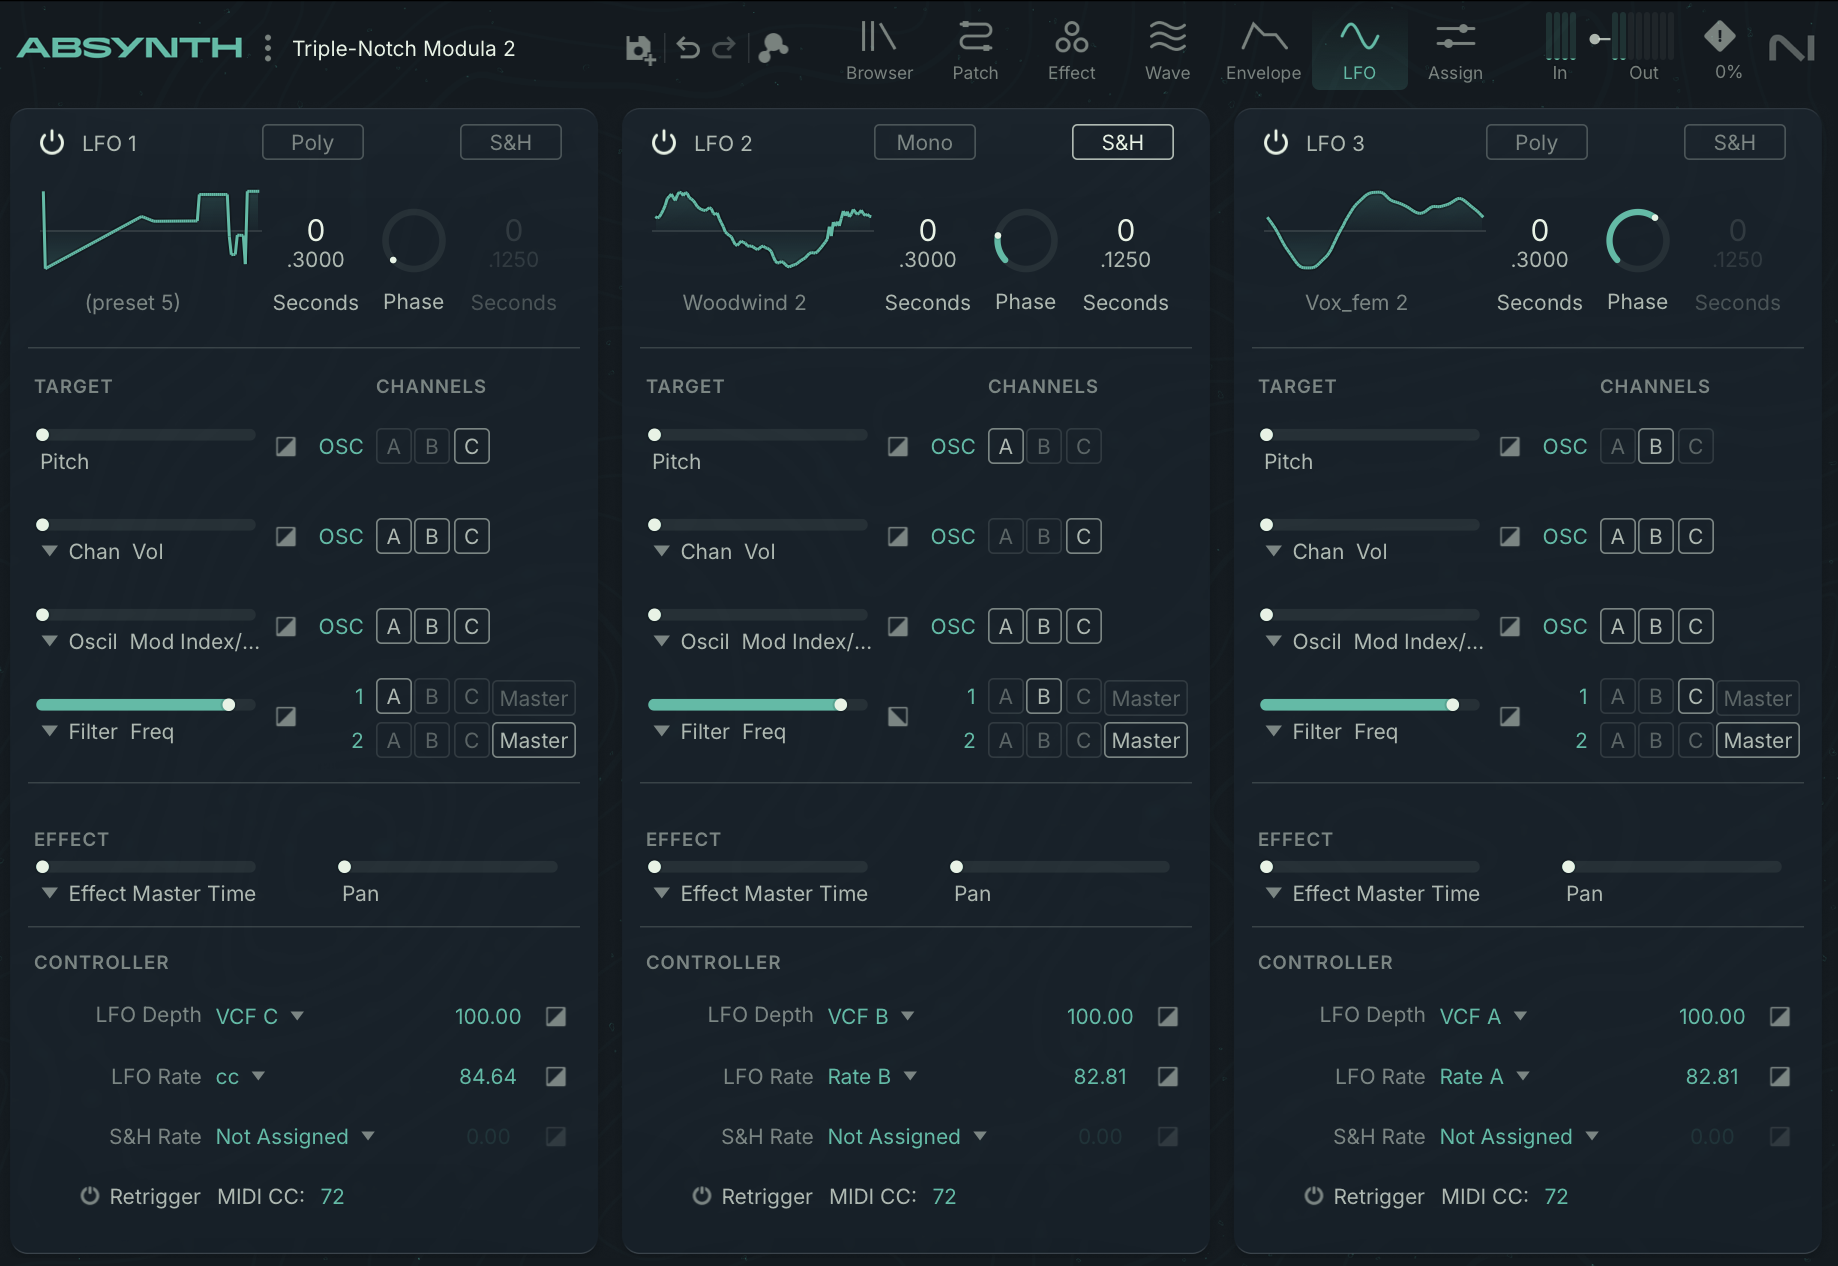Open the Browser view
The width and height of the screenshot is (1838, 1266).
(x=878, y=48)
